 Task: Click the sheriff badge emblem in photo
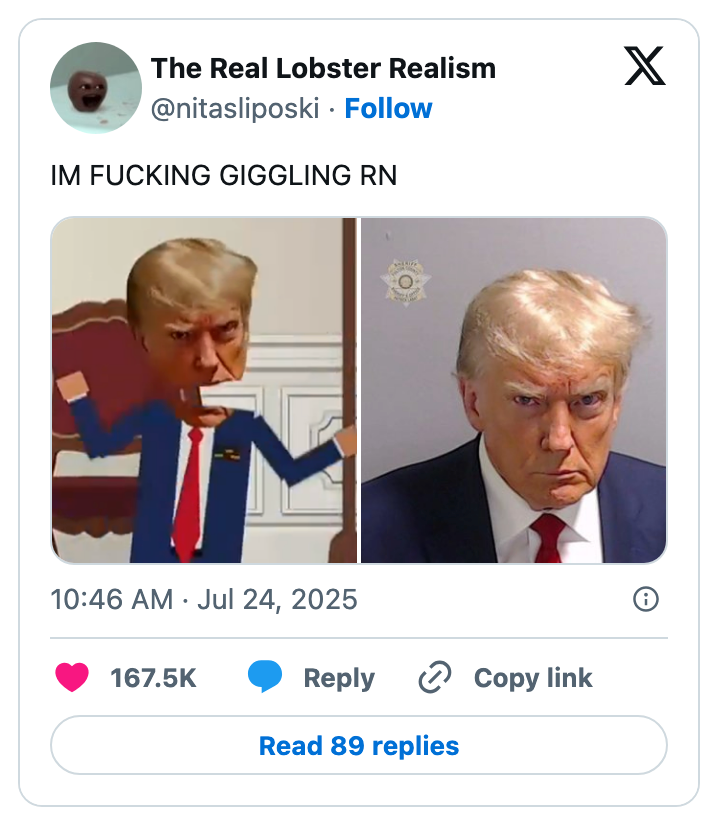point(407,281)
